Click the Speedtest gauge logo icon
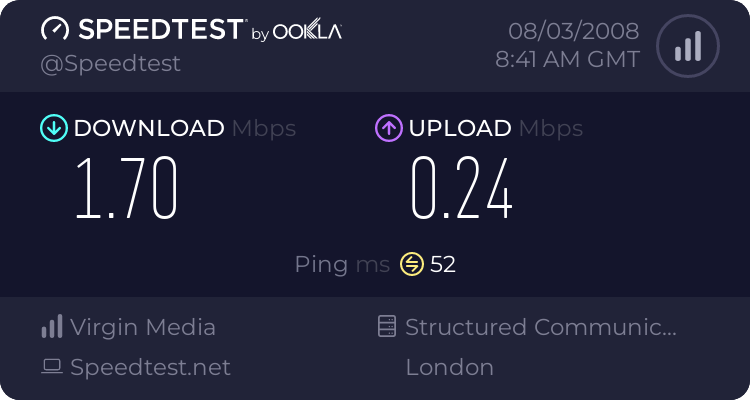750x400 pixels. (x=55, y=29)
